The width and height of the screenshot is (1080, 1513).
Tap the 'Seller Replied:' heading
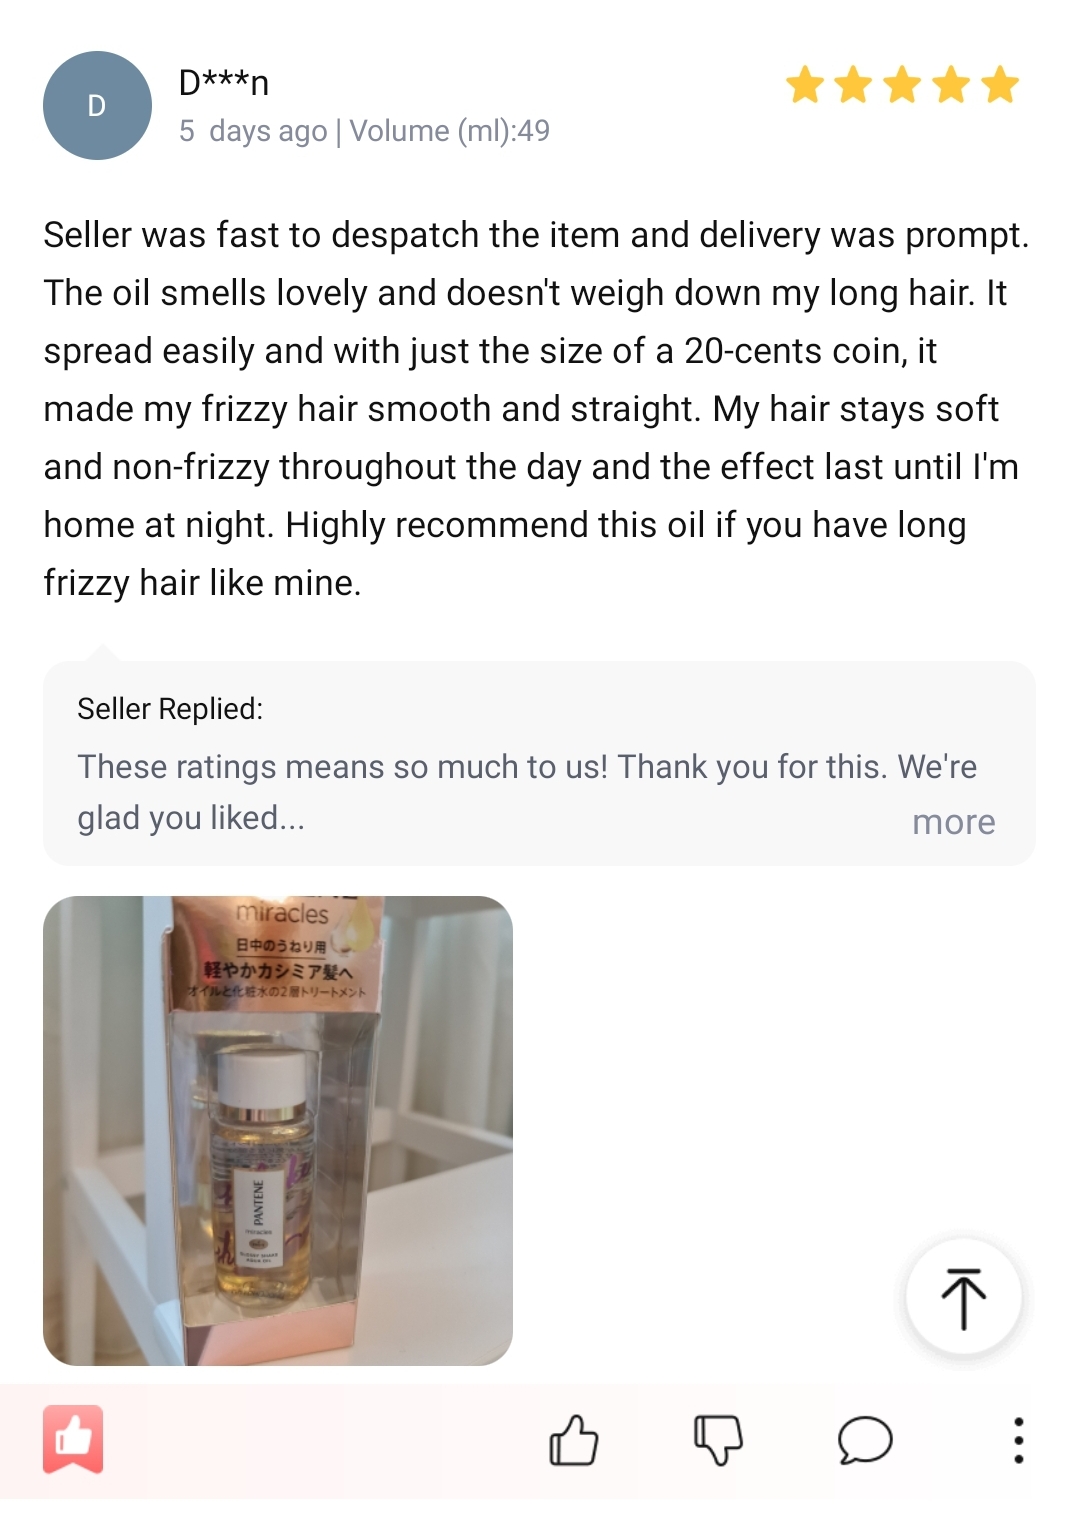click(170, 709)
